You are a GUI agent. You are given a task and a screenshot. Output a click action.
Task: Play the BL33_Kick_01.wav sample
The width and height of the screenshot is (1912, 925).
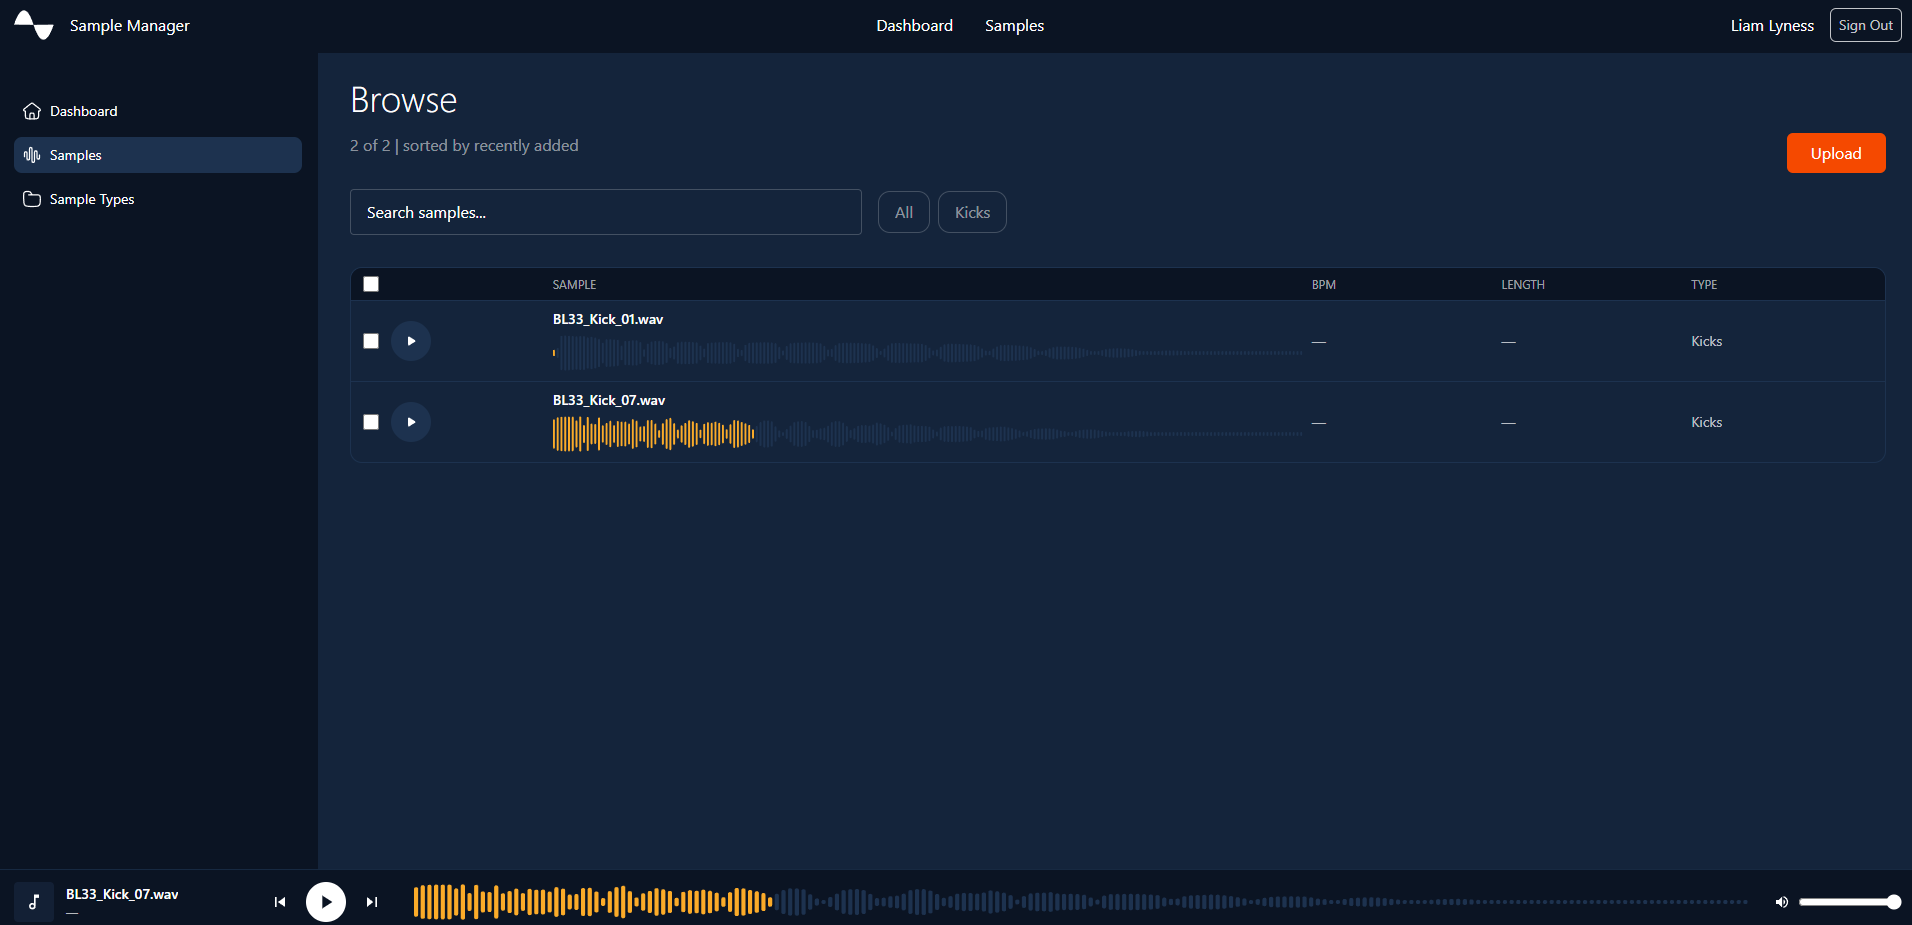[411, 341]
